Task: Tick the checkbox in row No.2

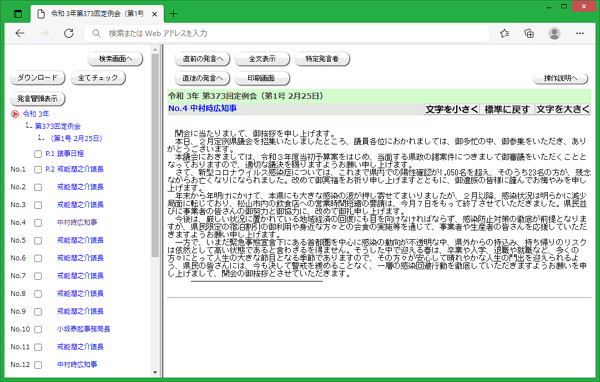Action: point(38,187)
